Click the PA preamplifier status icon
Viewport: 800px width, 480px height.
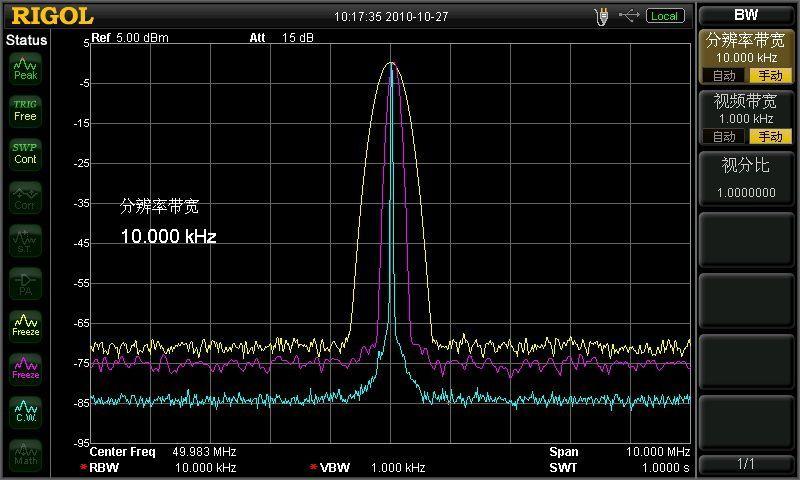(26, 284)
